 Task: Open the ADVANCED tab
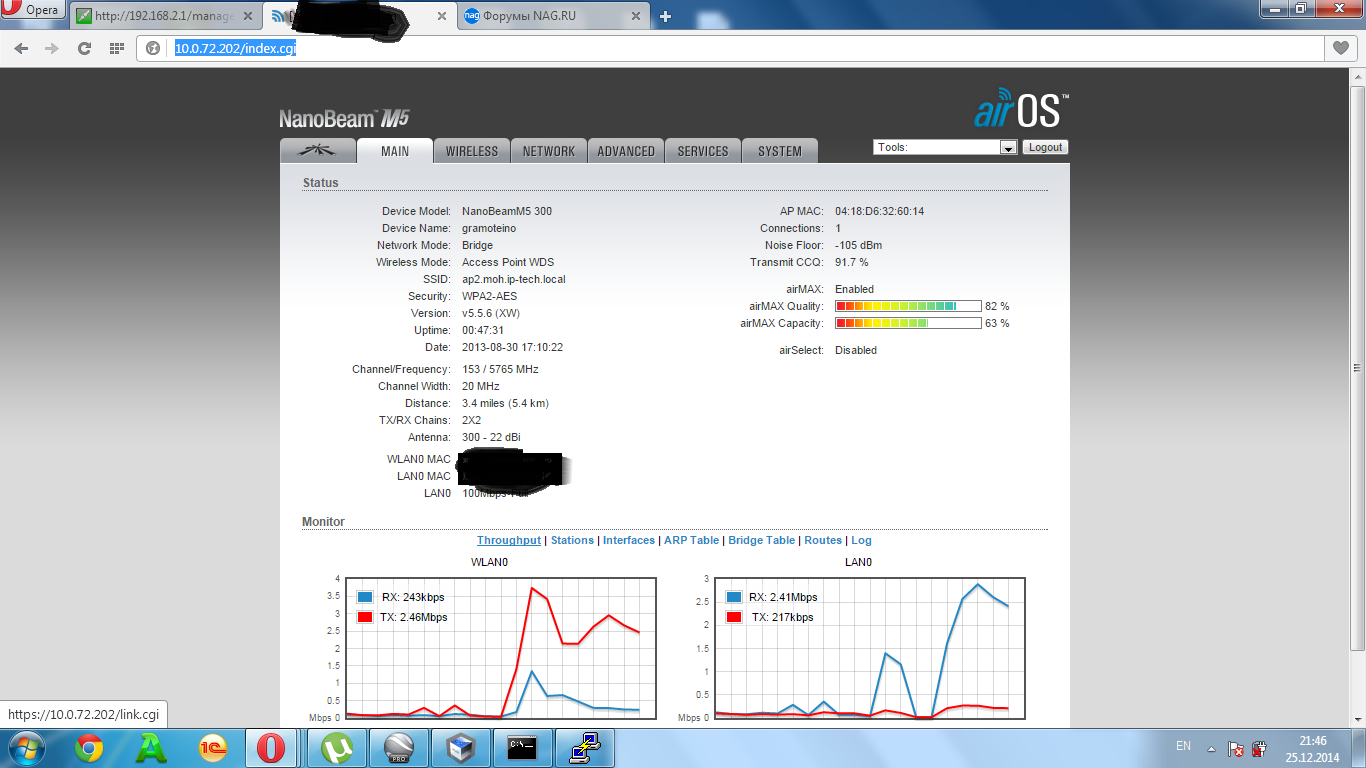626,151
